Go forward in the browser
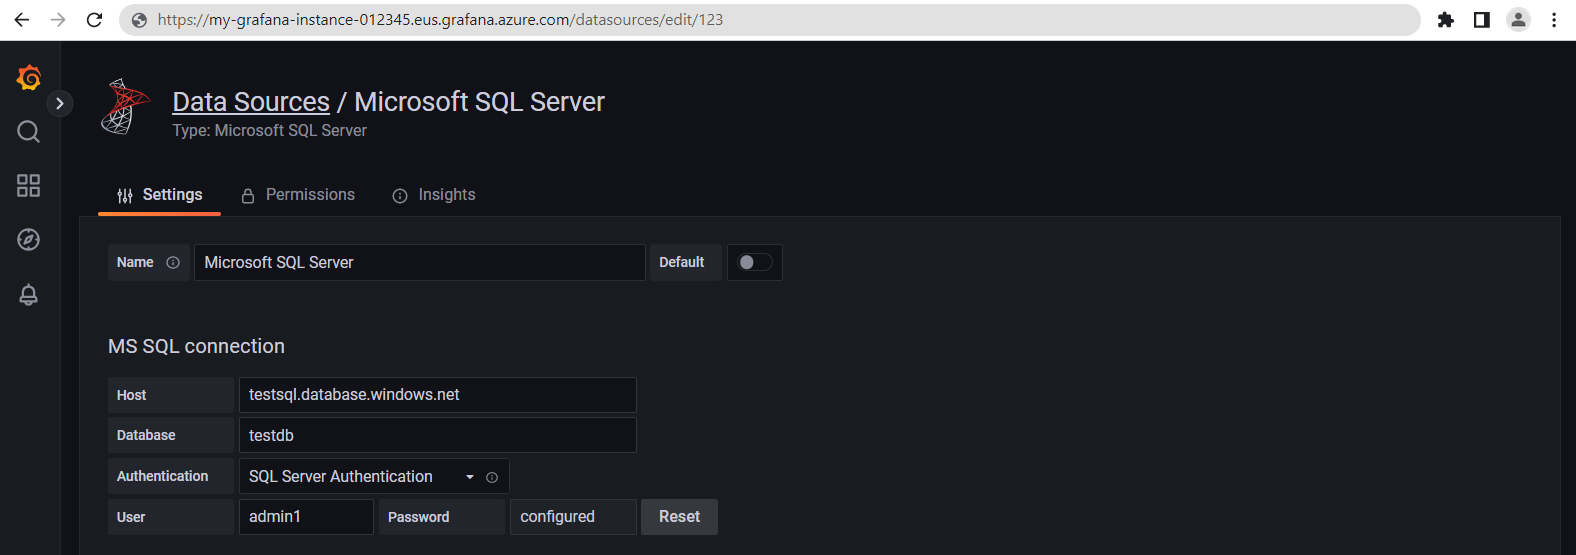The width and height of the screenshot is (1576, 555). coord(58,19)
